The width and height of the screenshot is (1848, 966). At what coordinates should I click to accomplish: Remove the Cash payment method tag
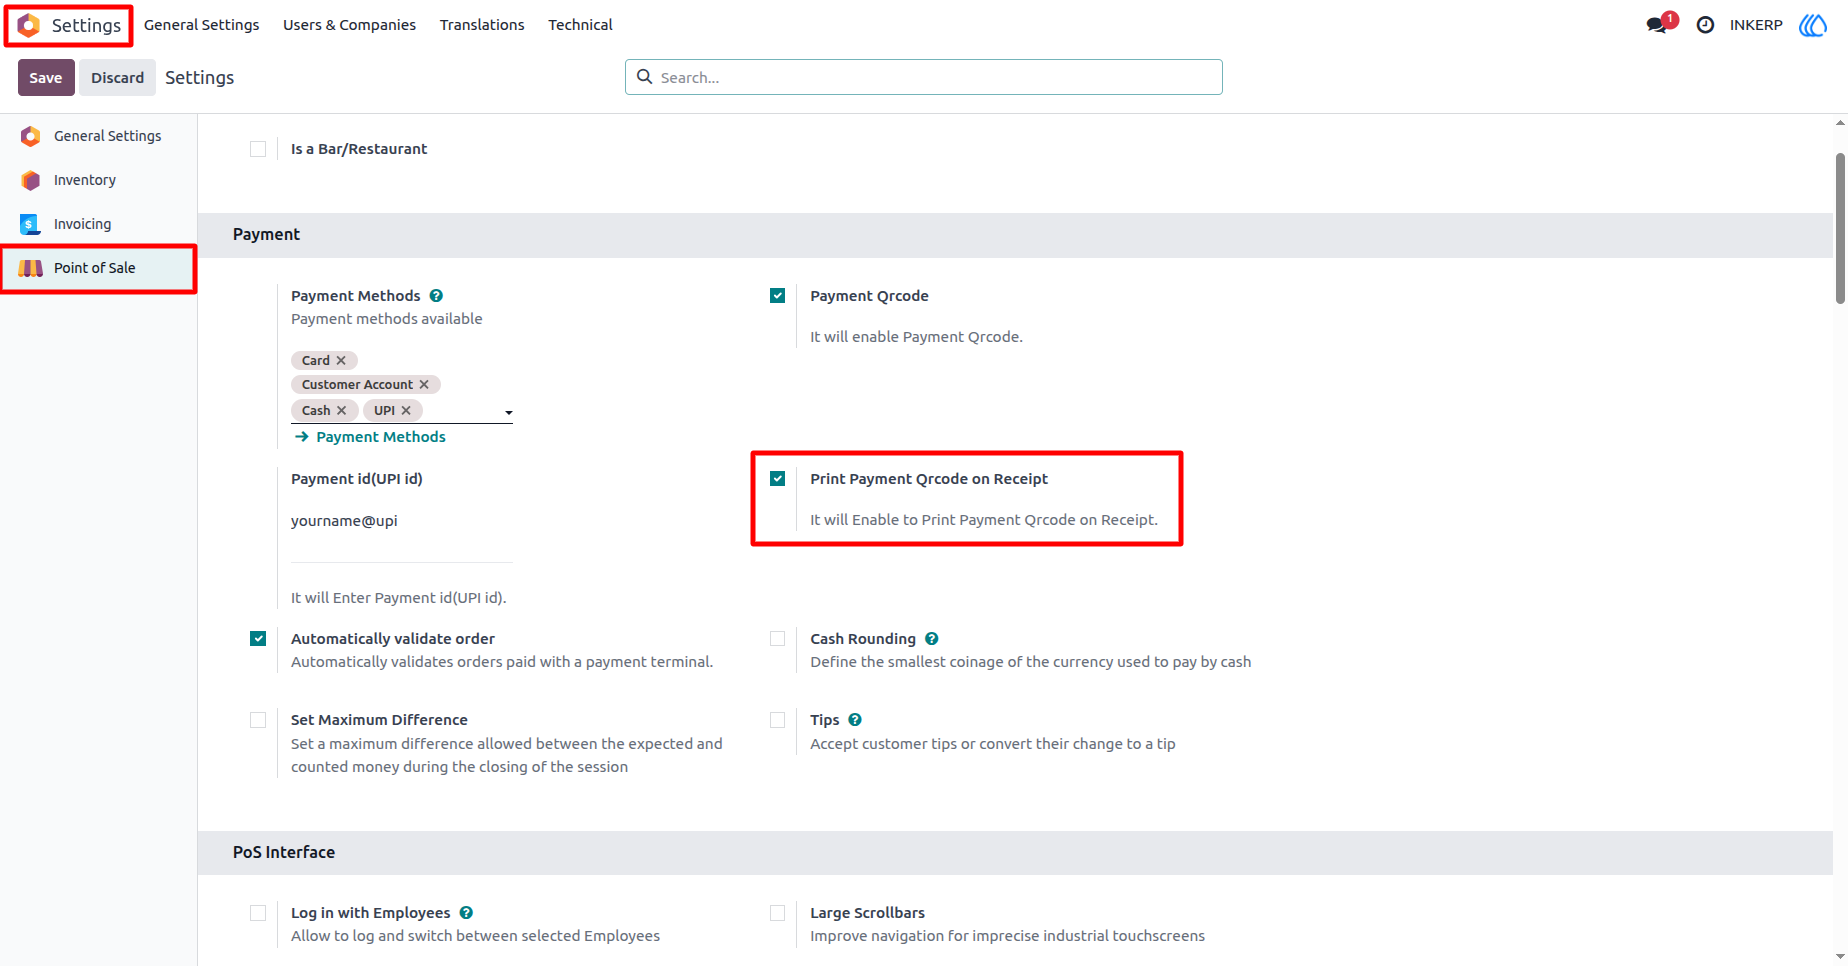click(341, 410)
